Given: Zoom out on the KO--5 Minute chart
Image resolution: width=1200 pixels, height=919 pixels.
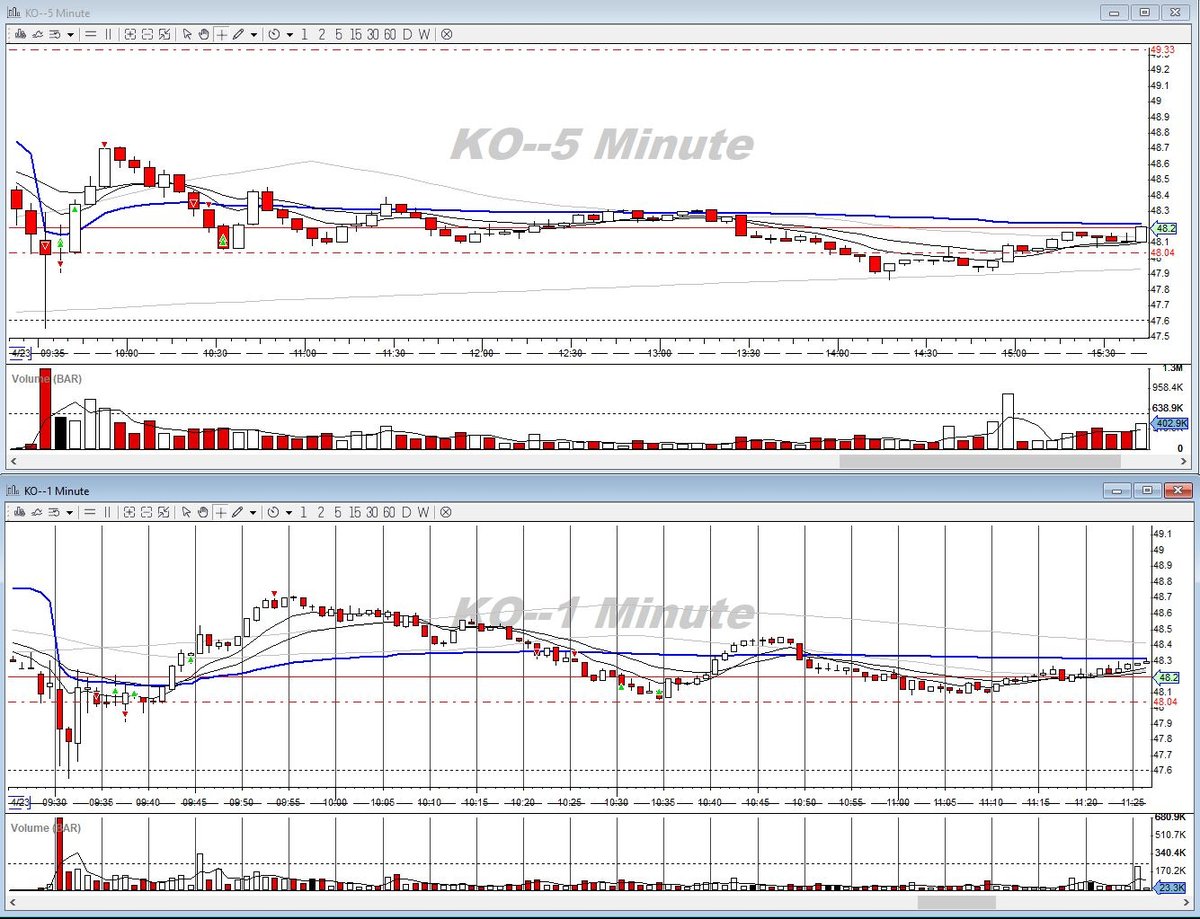Looking at the screenshot, I should click(147, 34).
